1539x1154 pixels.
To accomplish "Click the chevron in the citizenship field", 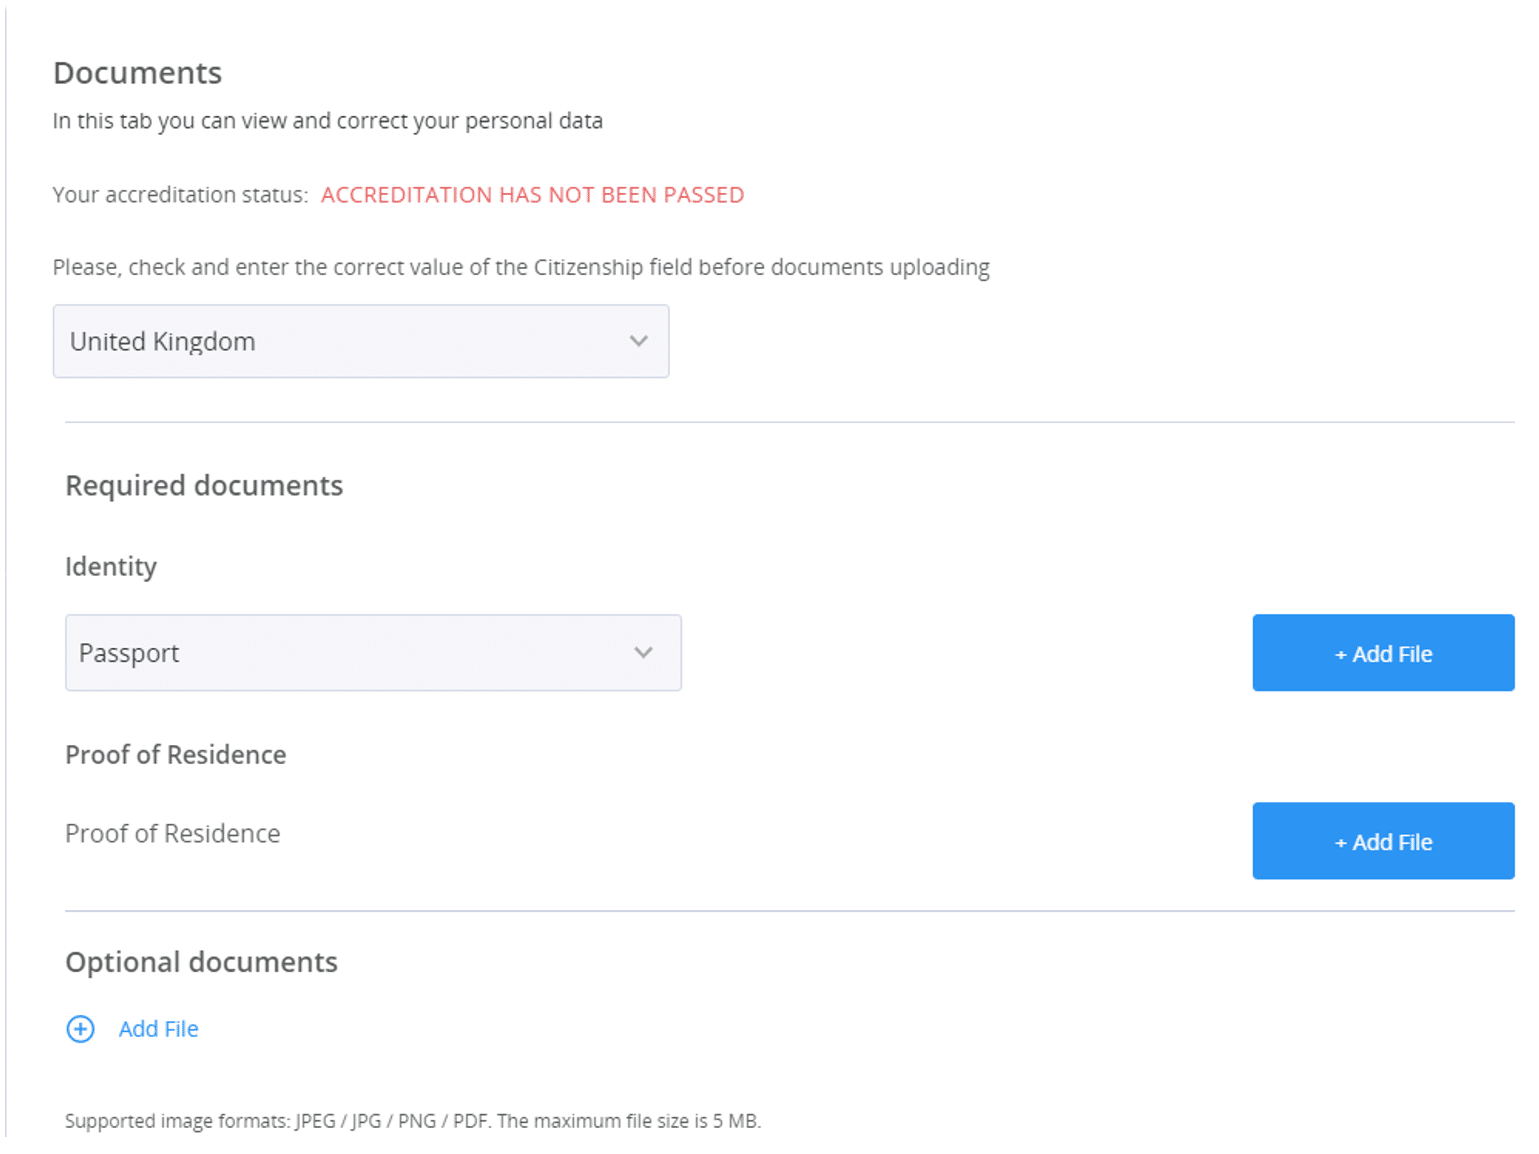I will coord(639,341).
